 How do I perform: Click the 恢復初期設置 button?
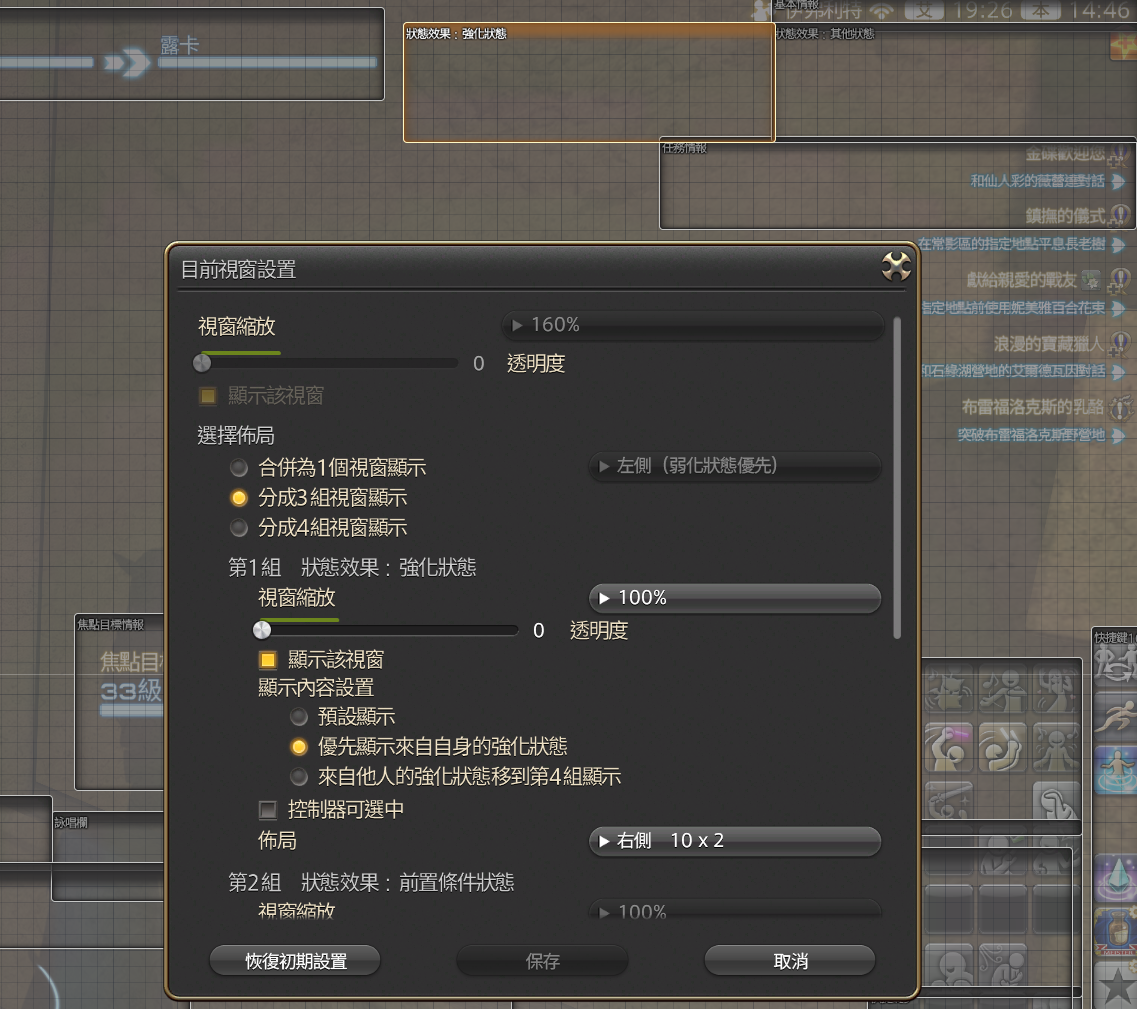(295, 961)
